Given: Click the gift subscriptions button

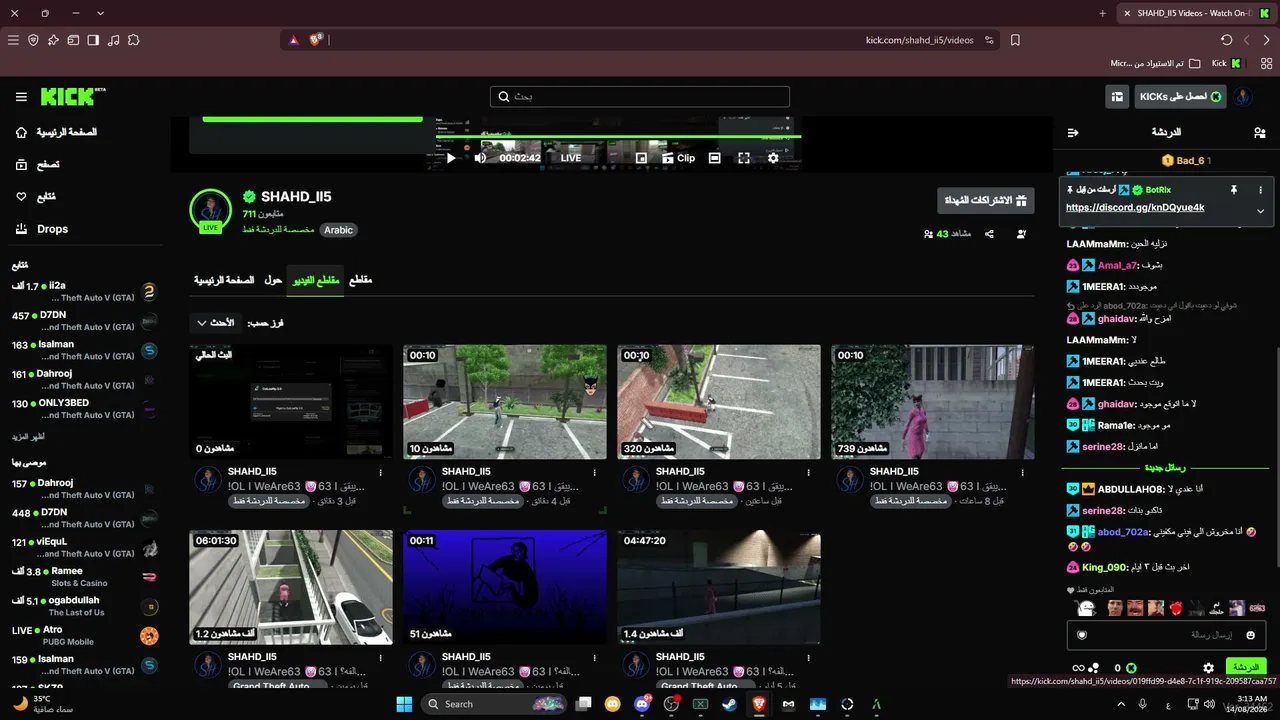Looking at the screenshot, I should (986, 200).
